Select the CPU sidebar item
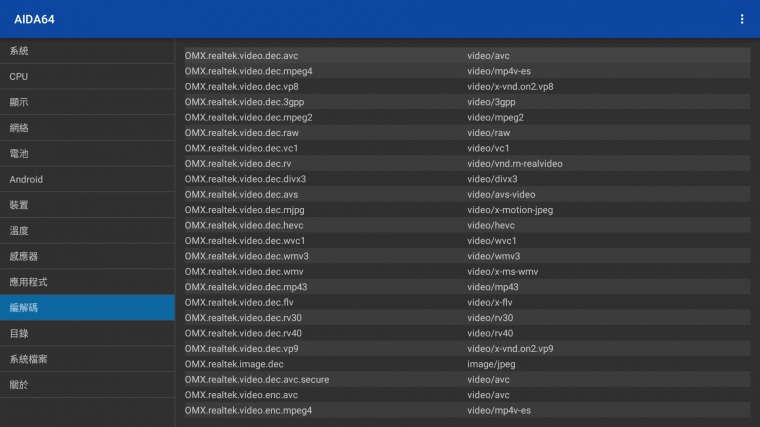760x427 pixels. click(87, 77)
